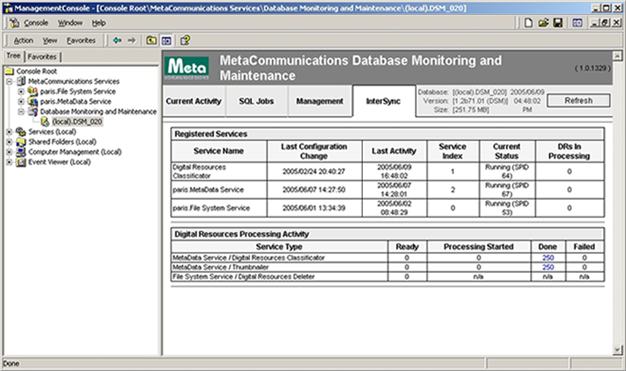Open the Console menu
The image size is (626, 371).
coord(36,23)
